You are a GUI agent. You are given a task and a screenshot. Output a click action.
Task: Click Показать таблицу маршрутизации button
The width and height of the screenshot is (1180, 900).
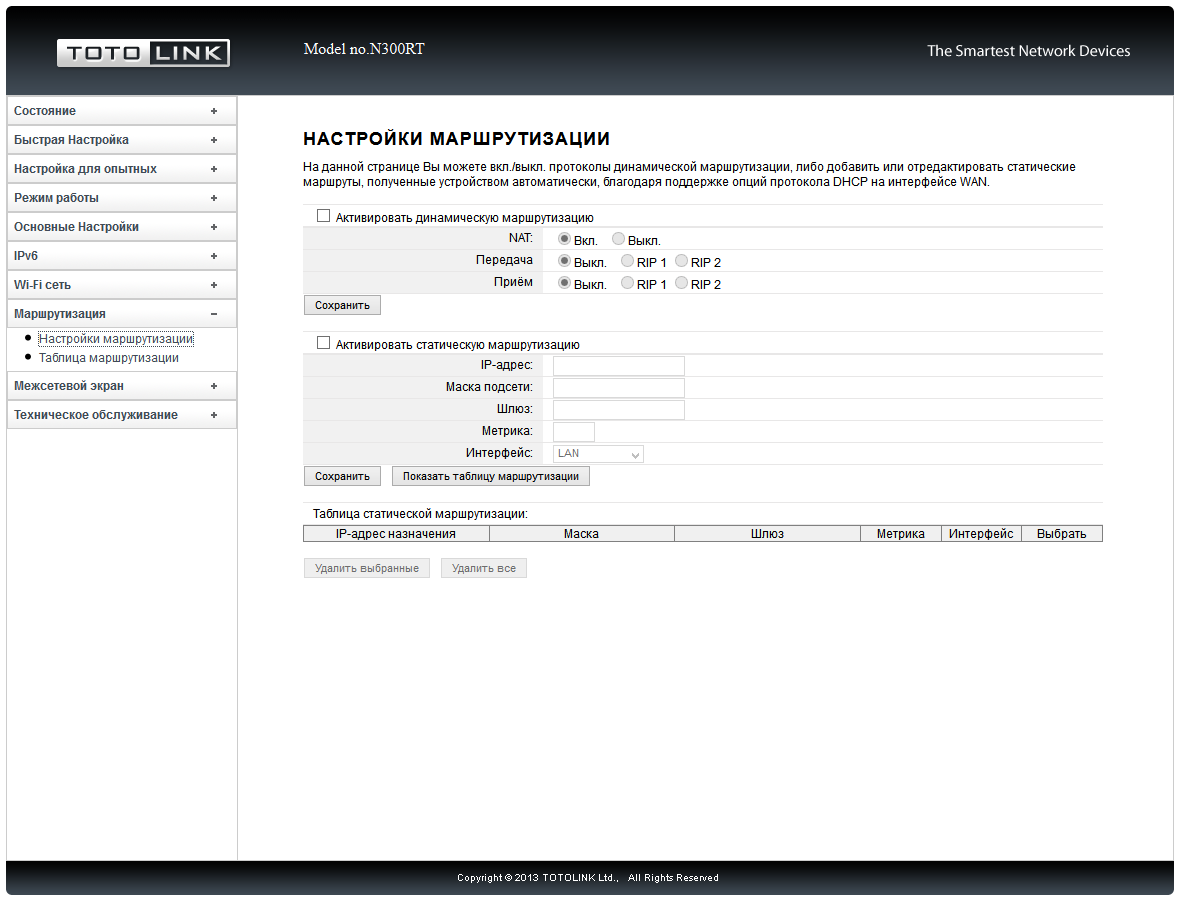pyautogui.click(x=491, y=476)
